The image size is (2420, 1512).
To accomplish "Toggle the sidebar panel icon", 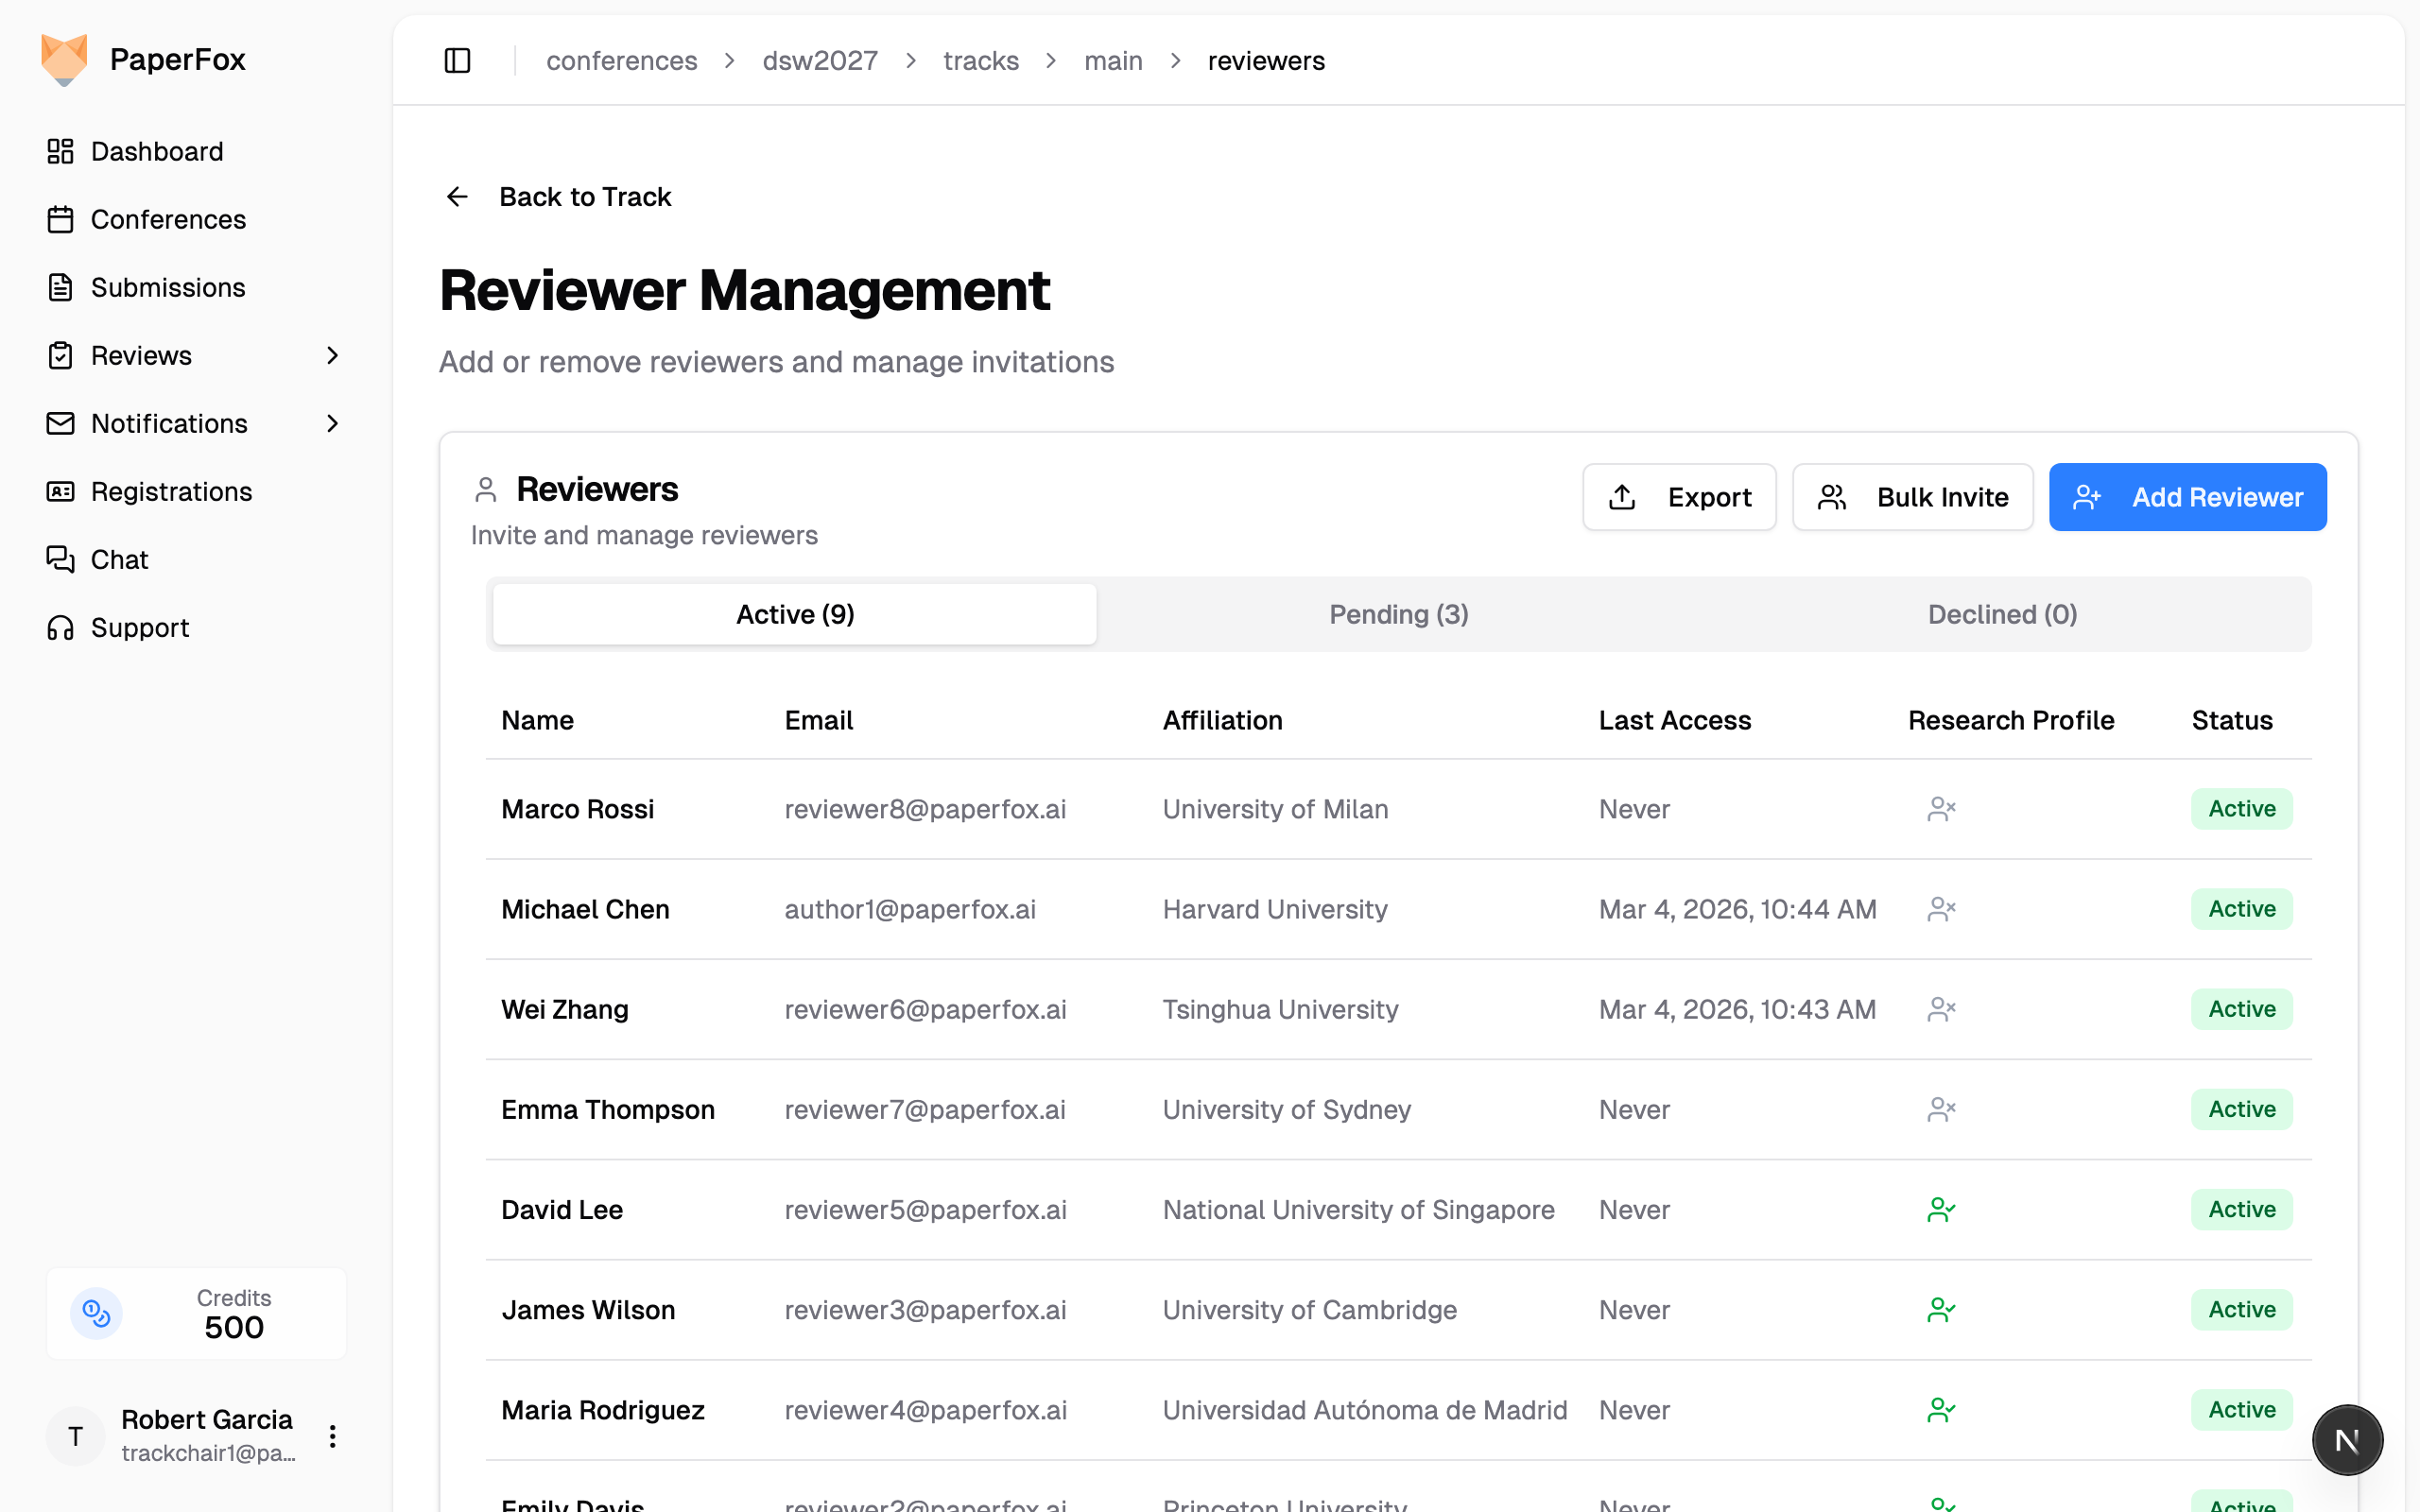I will (457, 61).
